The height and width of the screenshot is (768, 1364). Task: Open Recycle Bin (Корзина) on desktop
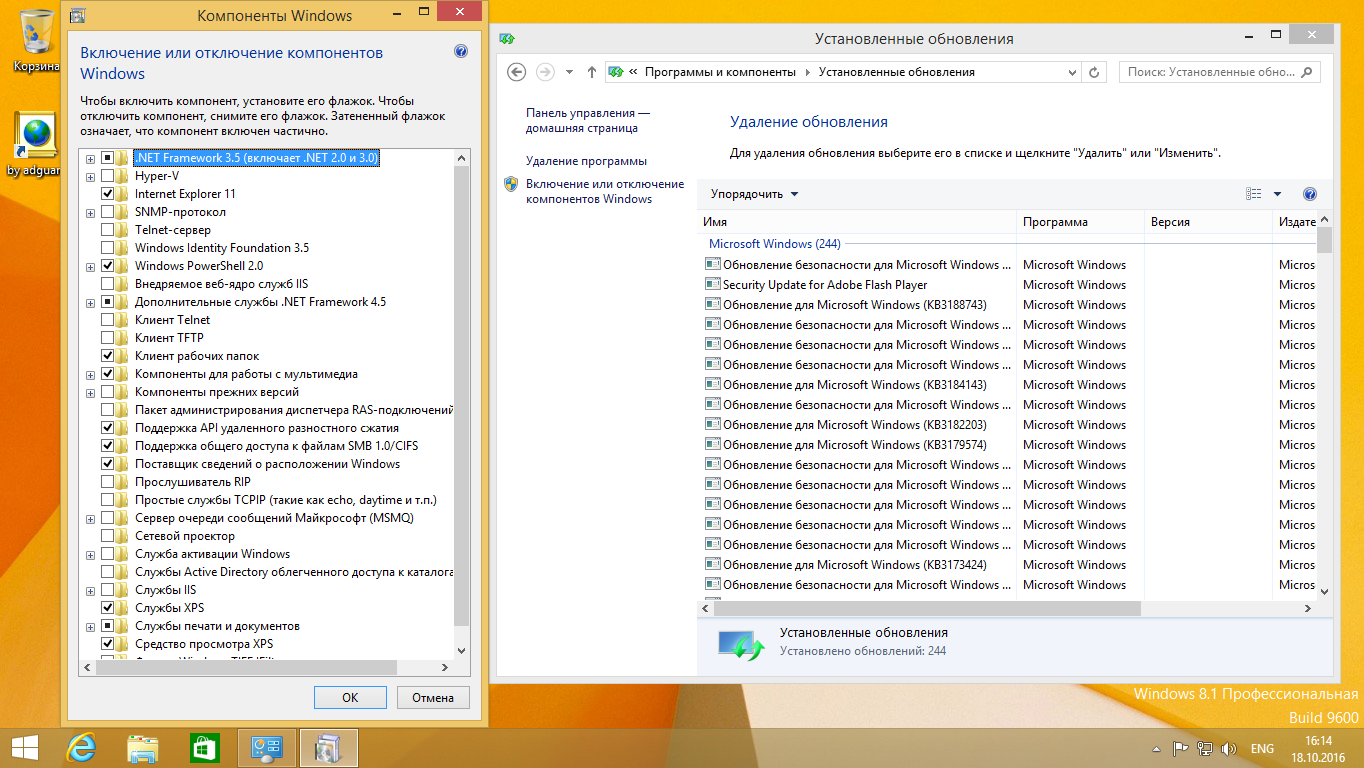[38, 38]
